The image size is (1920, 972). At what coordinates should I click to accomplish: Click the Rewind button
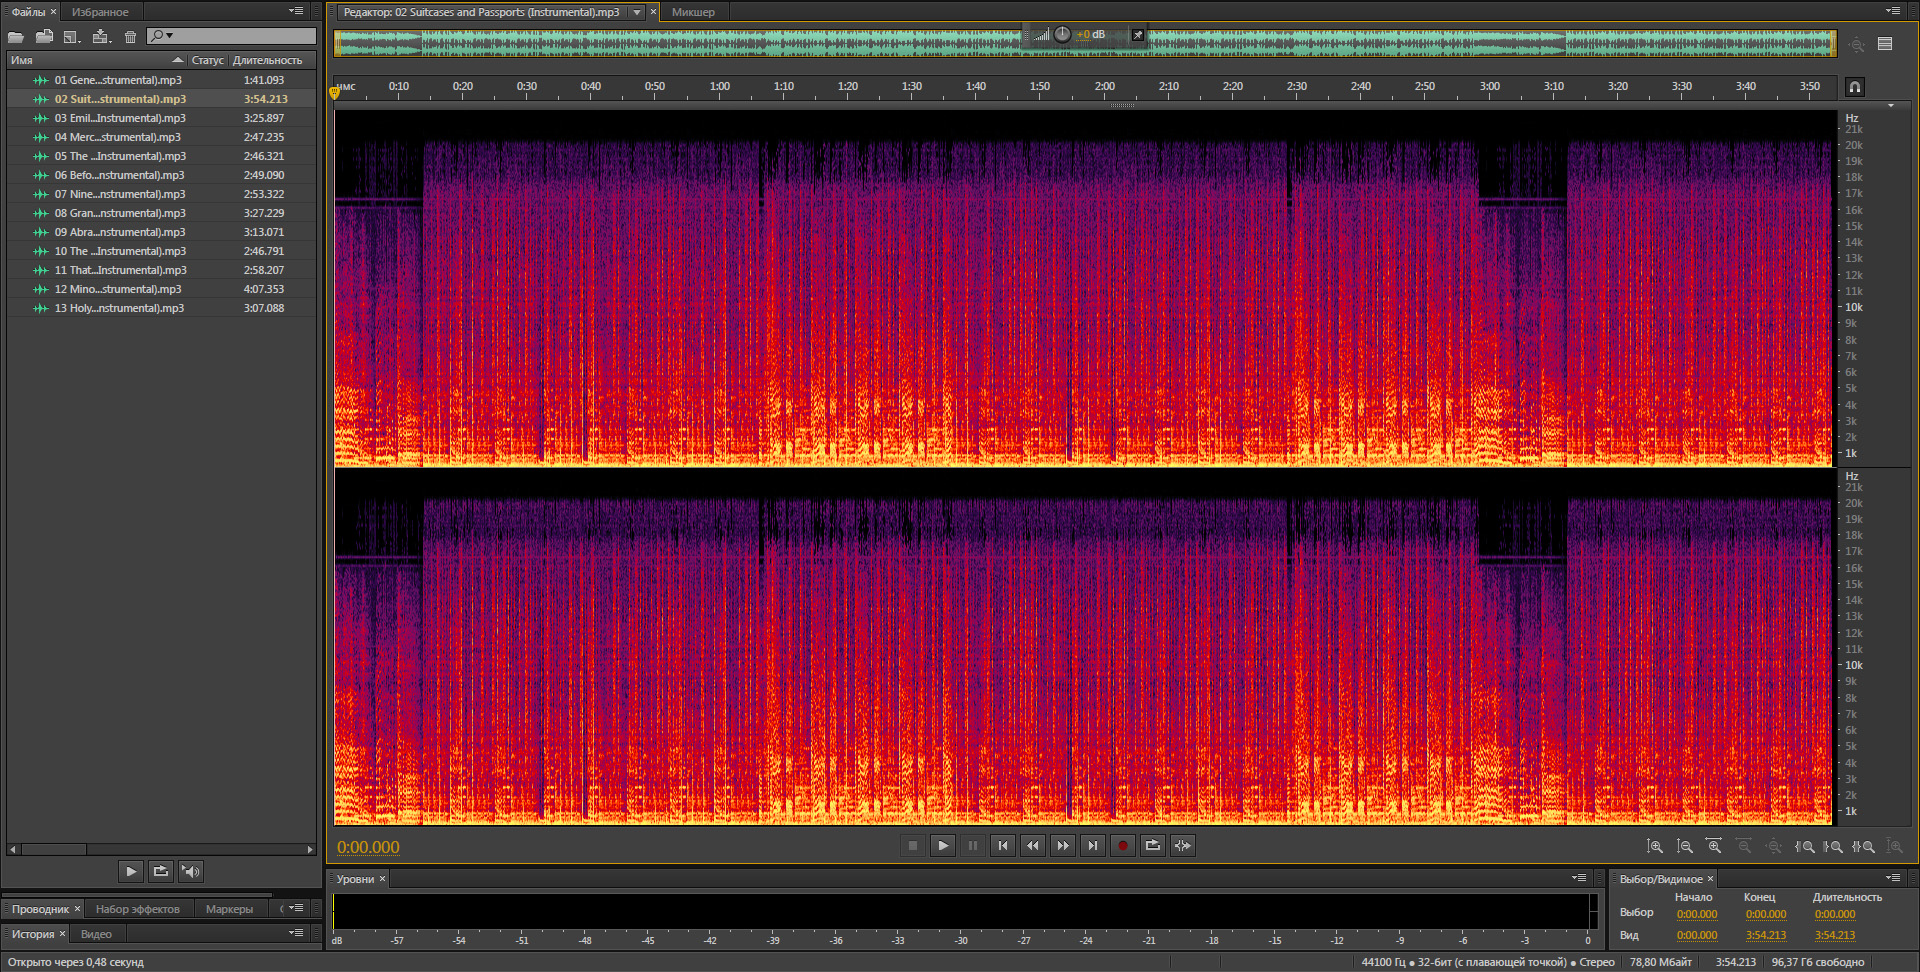[x=1033, y=846]
